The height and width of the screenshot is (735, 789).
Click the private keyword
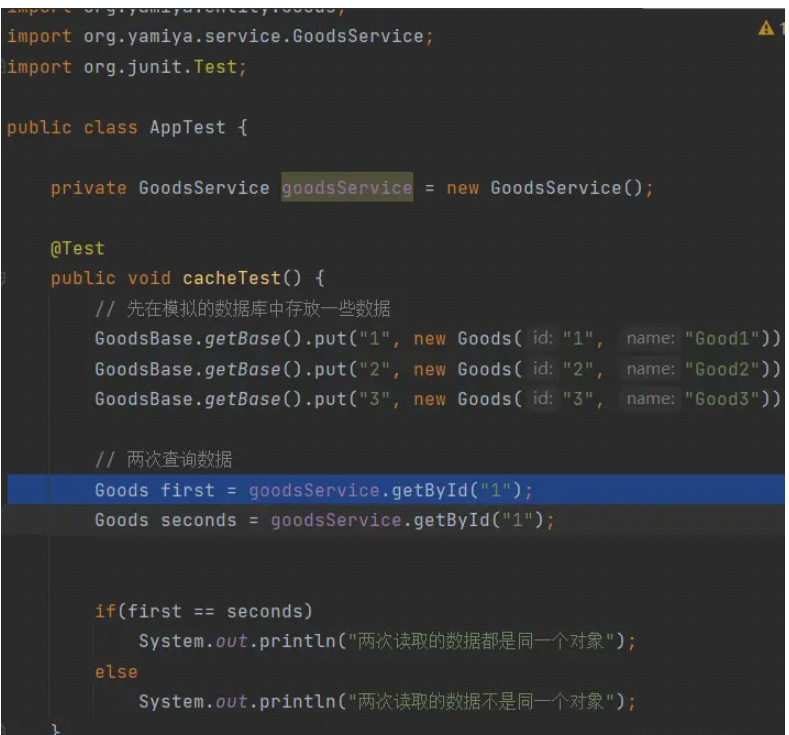(x=89, y=188)
